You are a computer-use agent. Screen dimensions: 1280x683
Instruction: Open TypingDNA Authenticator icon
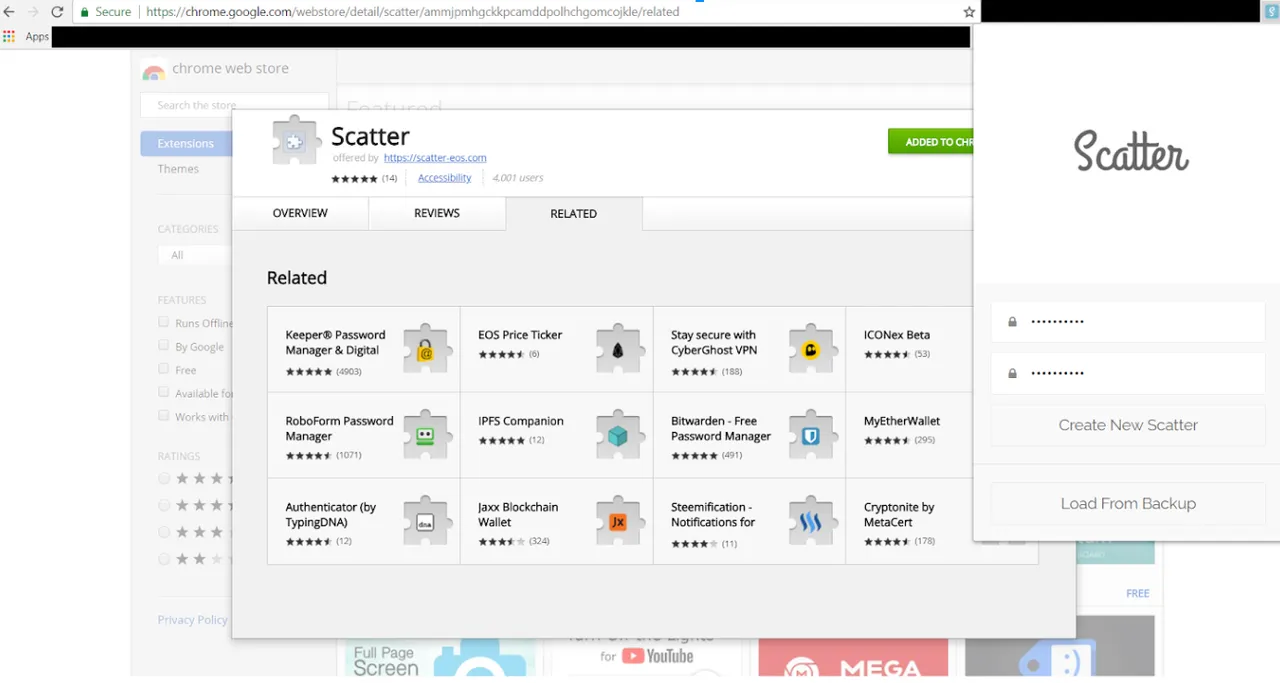(x=426, y=521)
